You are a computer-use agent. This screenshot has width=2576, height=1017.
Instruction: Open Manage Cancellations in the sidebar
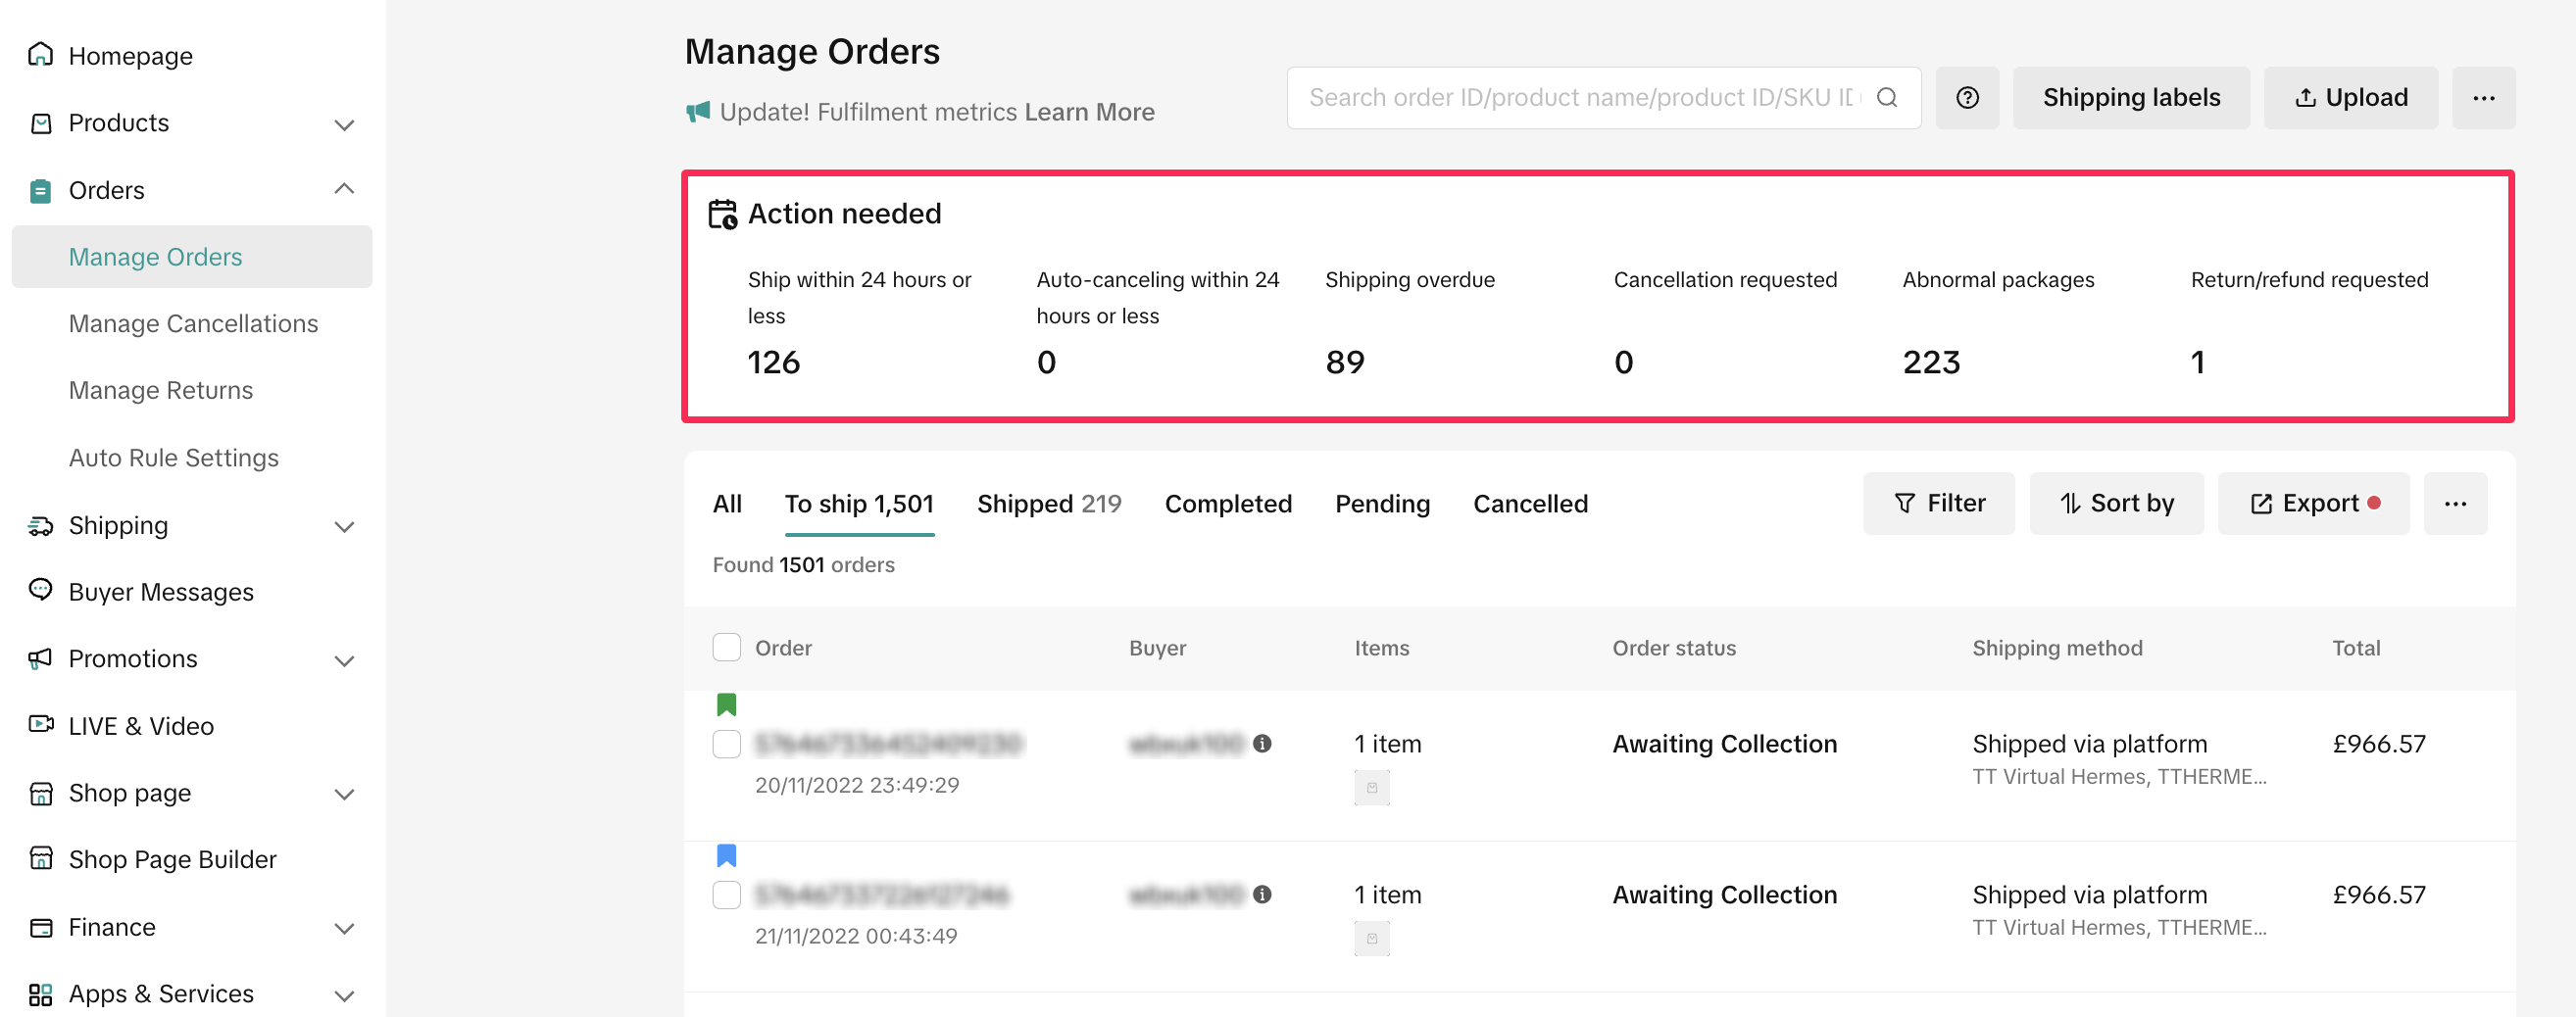coord(193,324)
